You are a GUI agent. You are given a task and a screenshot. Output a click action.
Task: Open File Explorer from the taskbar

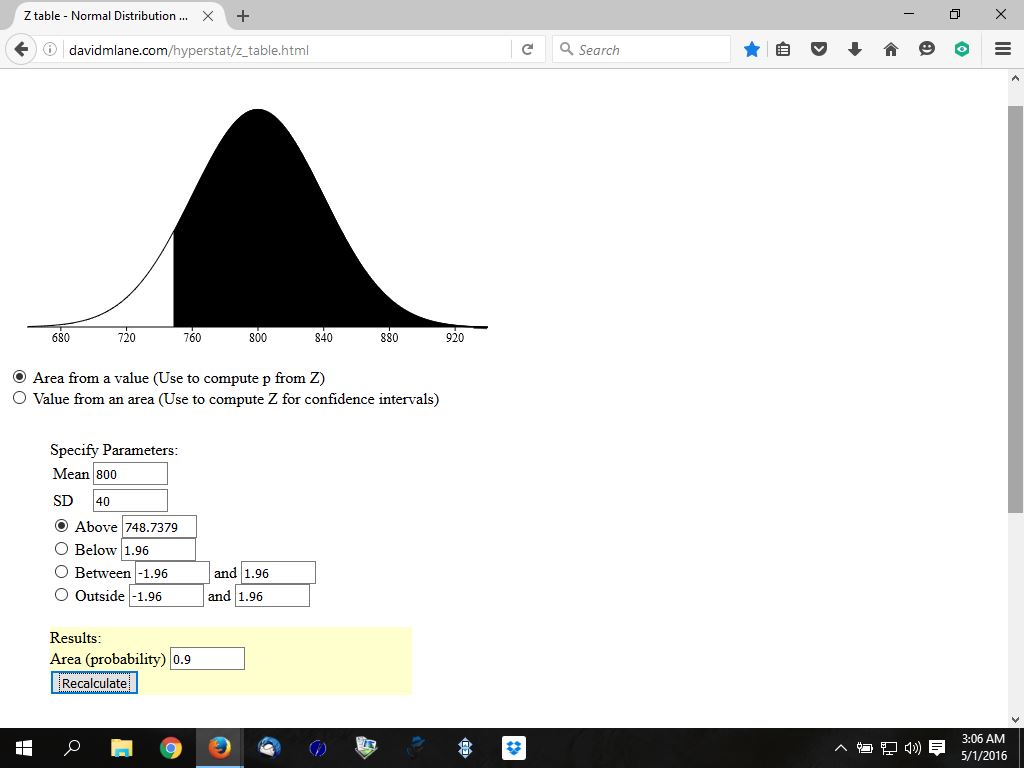[x=121, y=748]
